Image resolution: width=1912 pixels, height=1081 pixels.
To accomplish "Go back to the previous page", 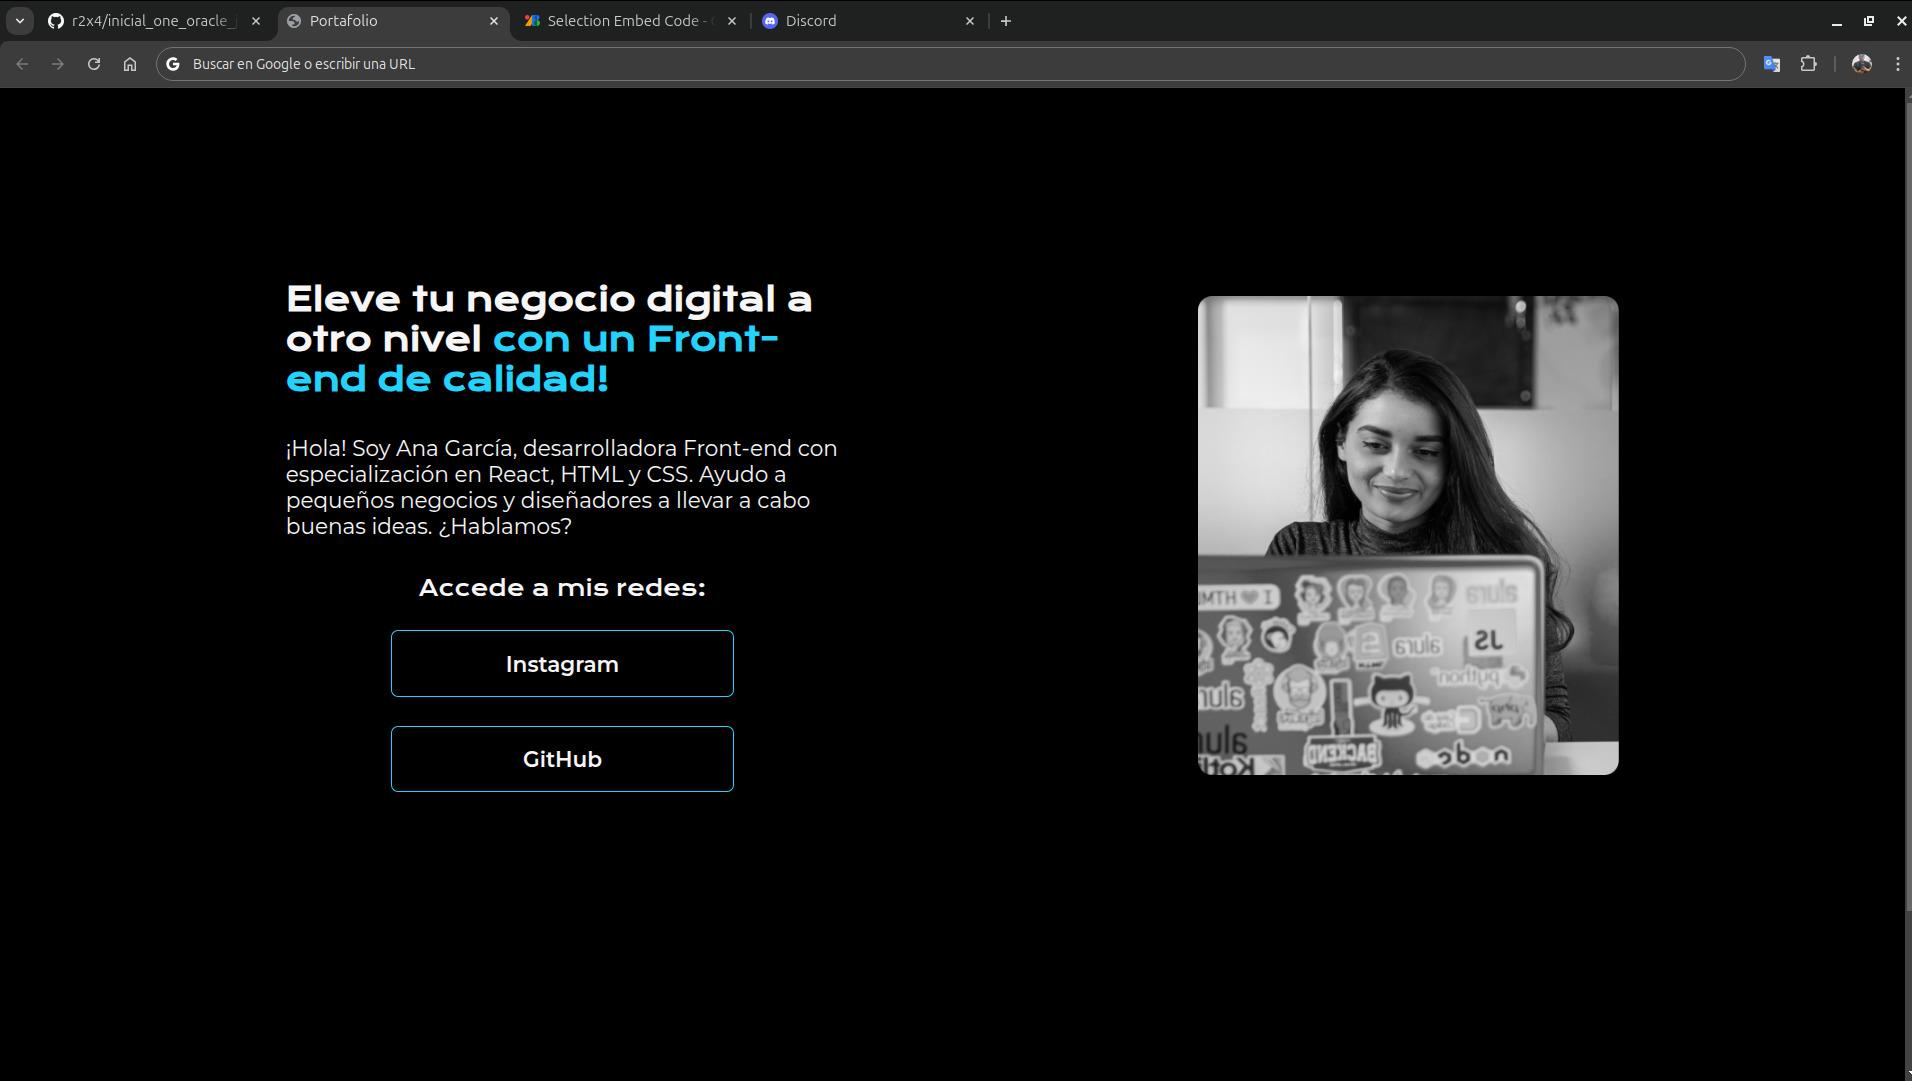I will [22, 64].
